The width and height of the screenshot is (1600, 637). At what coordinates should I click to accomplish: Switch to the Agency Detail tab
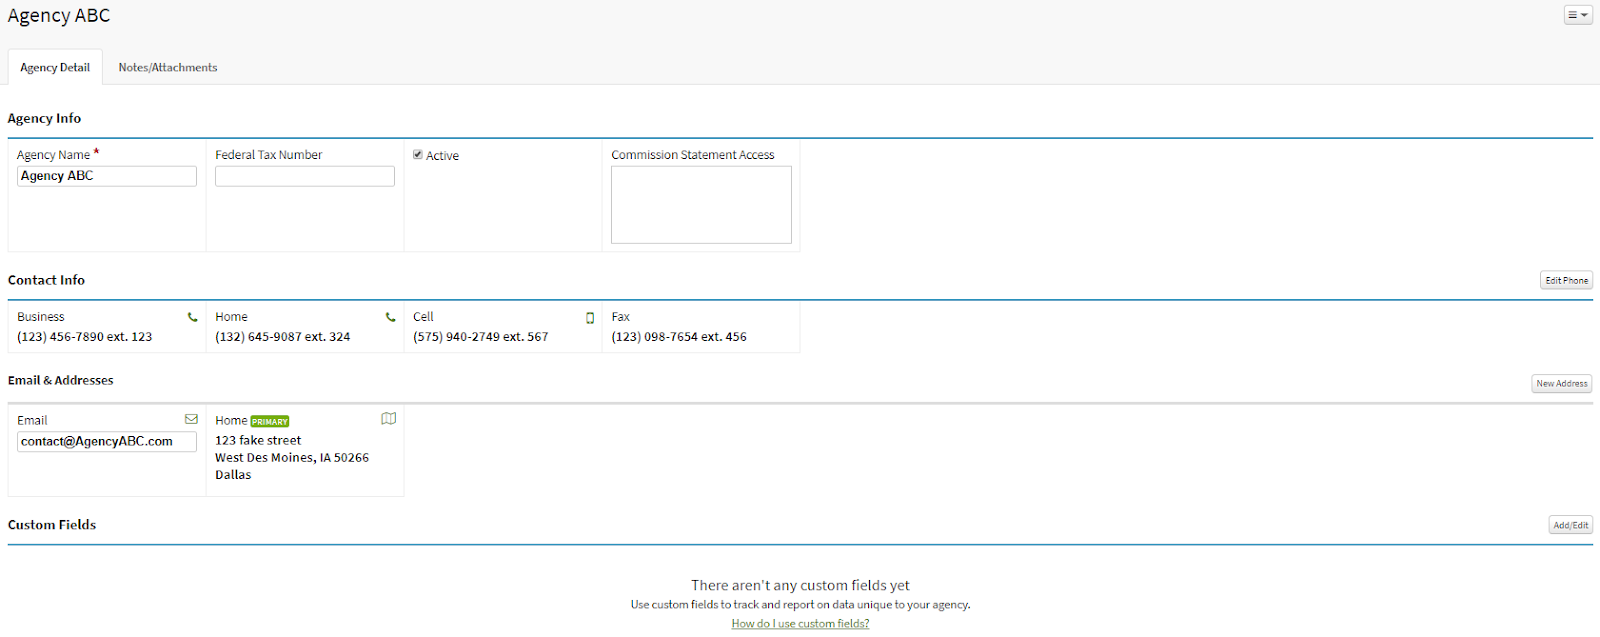(55, 67)
